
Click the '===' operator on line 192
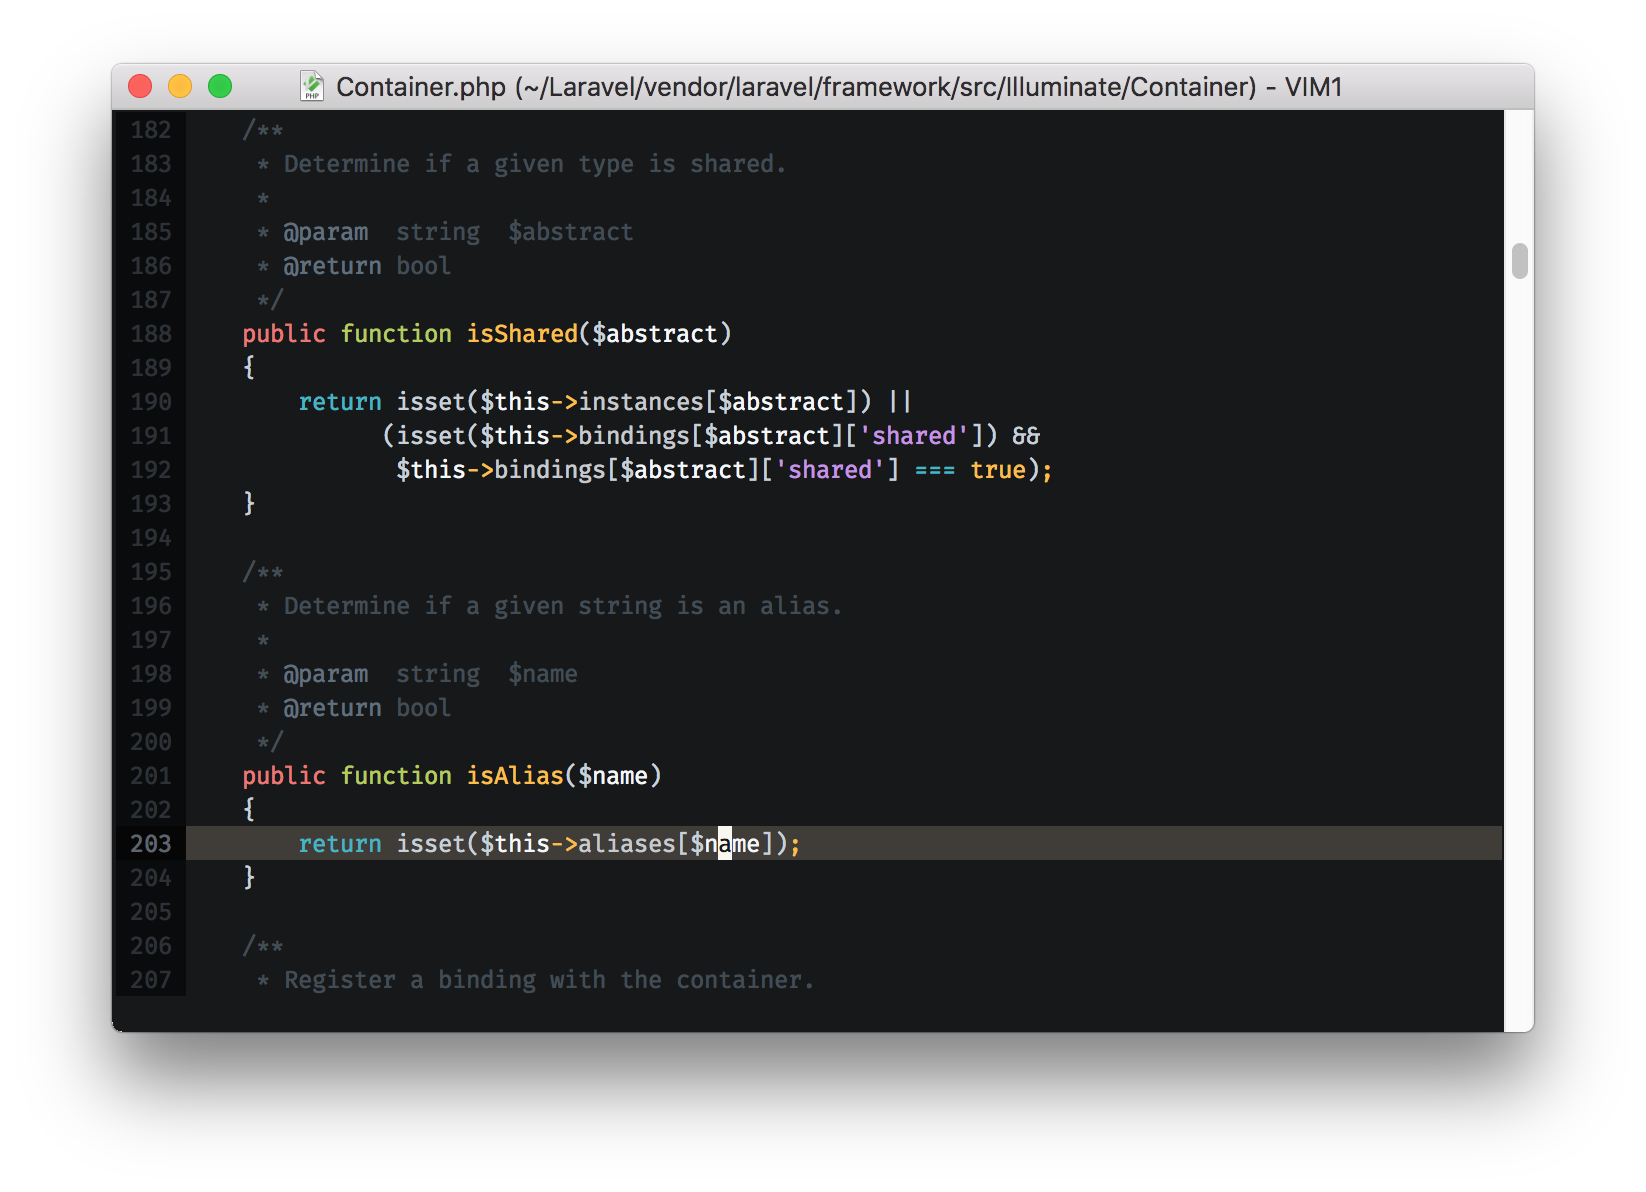pos(935,470)
